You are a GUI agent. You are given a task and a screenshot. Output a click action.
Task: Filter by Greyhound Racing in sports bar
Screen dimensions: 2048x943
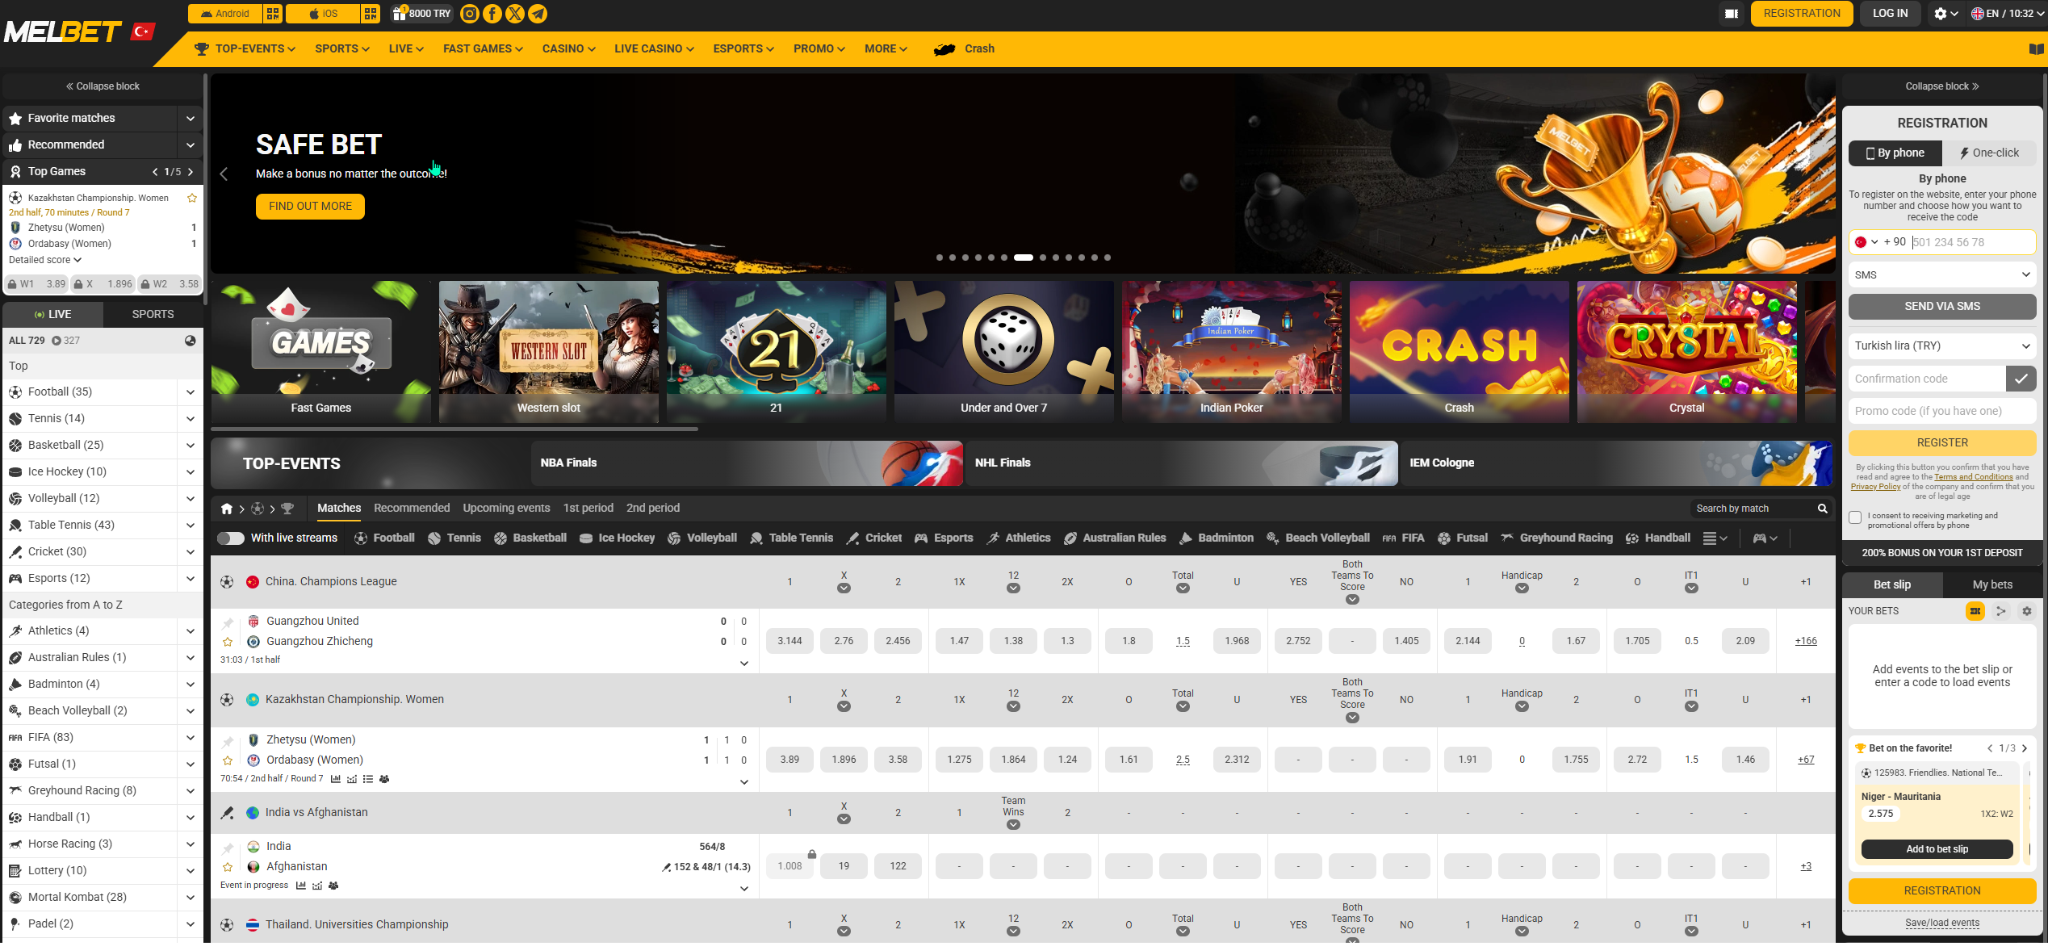point(1557,538)
